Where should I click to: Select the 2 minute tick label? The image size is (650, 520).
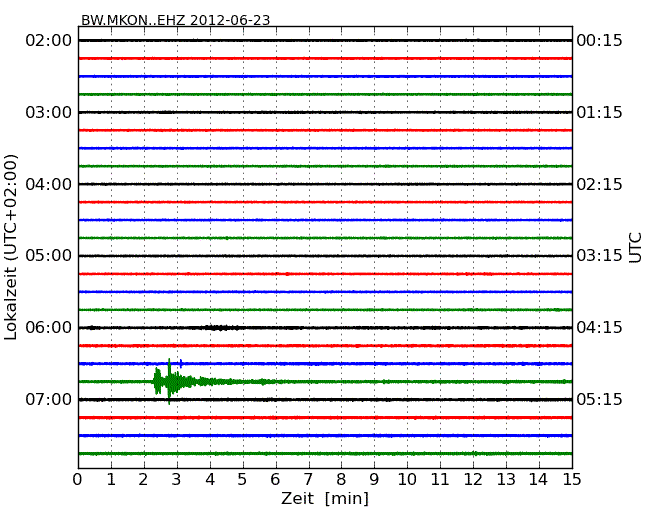[143, 480]
